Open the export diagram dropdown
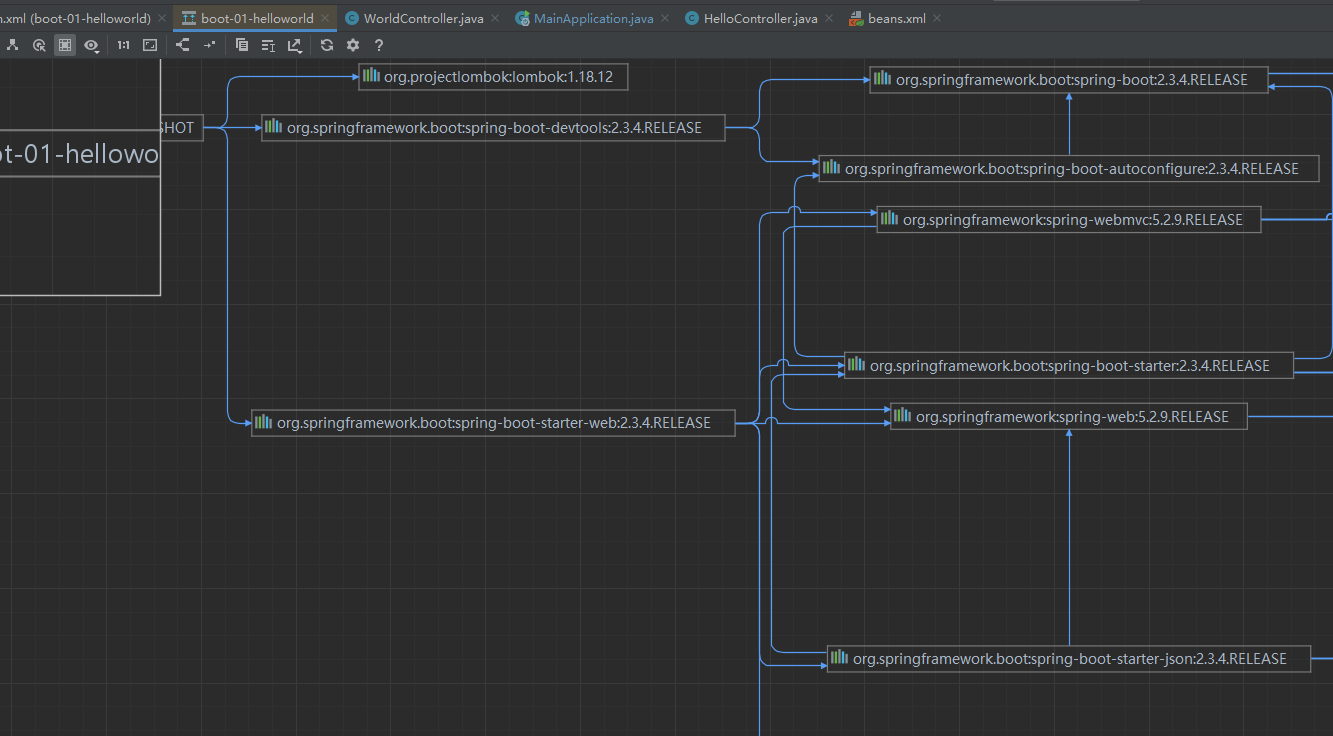Screen dimensions: 1333x736 click(x=295, y=45)
